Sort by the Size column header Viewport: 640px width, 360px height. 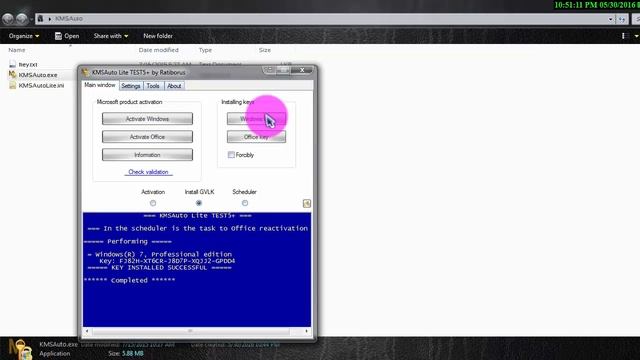264,50
